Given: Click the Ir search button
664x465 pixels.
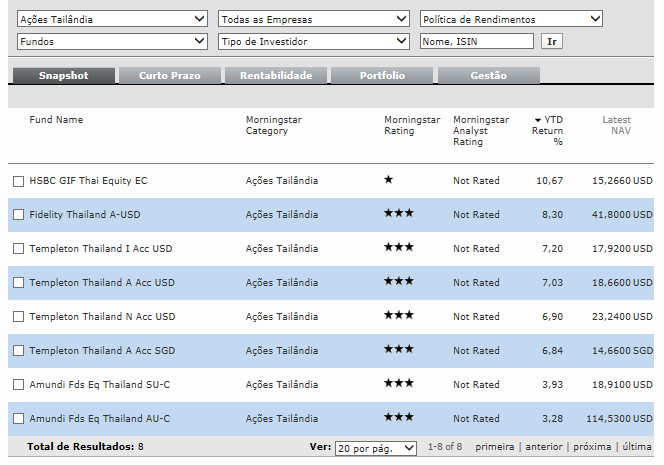Looking at the screenshot, I should coord(552,42).
